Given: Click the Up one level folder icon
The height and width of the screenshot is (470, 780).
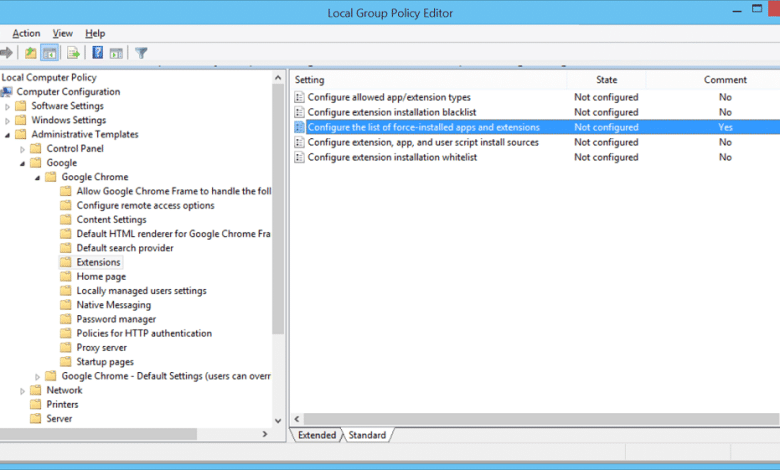Looking at the screenshot, I should point(30,52).
